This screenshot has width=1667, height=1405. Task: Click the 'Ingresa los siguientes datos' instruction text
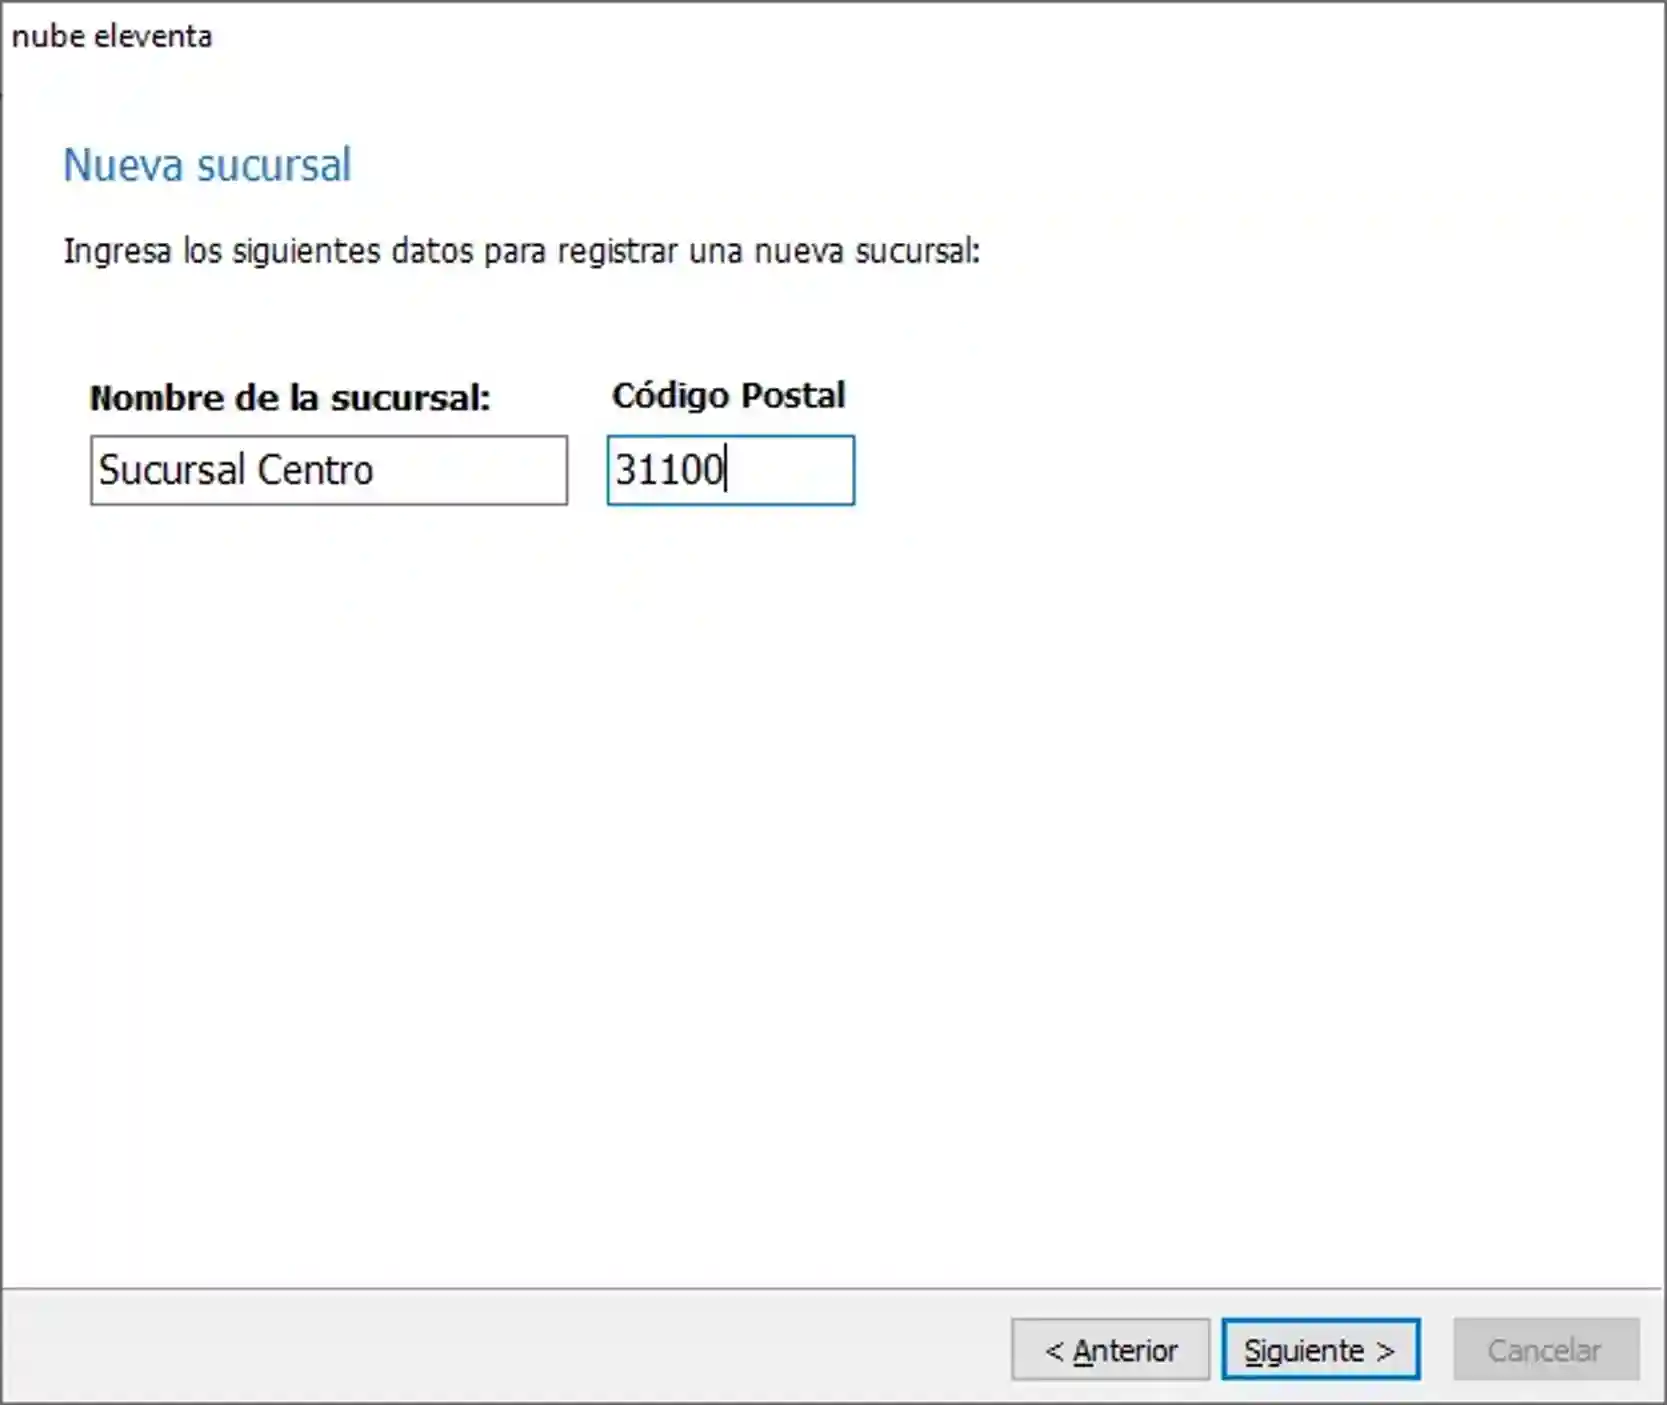tap(521, 251)
